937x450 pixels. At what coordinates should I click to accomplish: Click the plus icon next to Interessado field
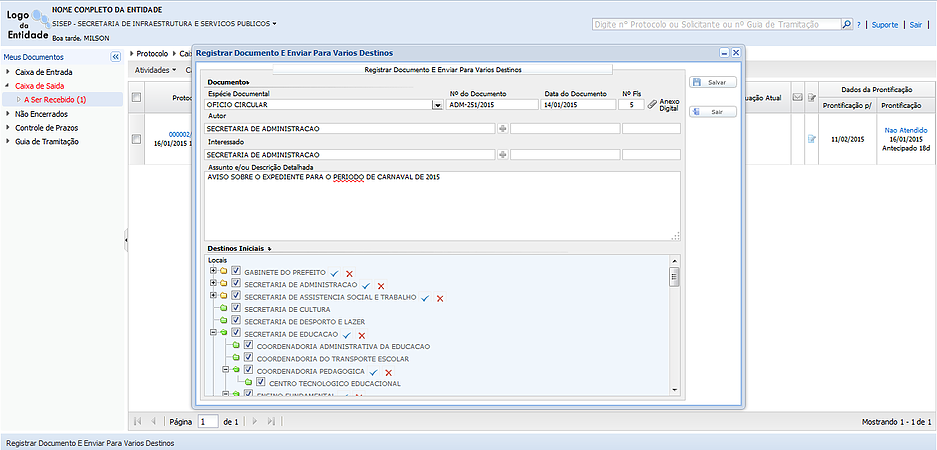click(503, 155)
